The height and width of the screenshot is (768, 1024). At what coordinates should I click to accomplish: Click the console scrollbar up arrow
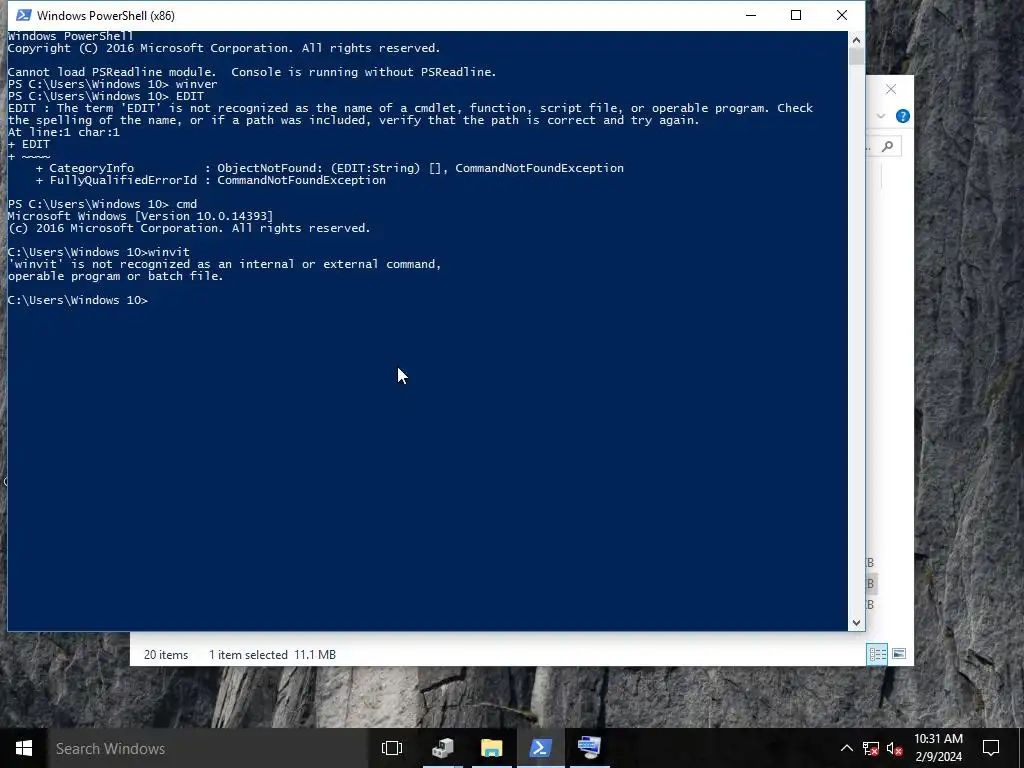856,40
